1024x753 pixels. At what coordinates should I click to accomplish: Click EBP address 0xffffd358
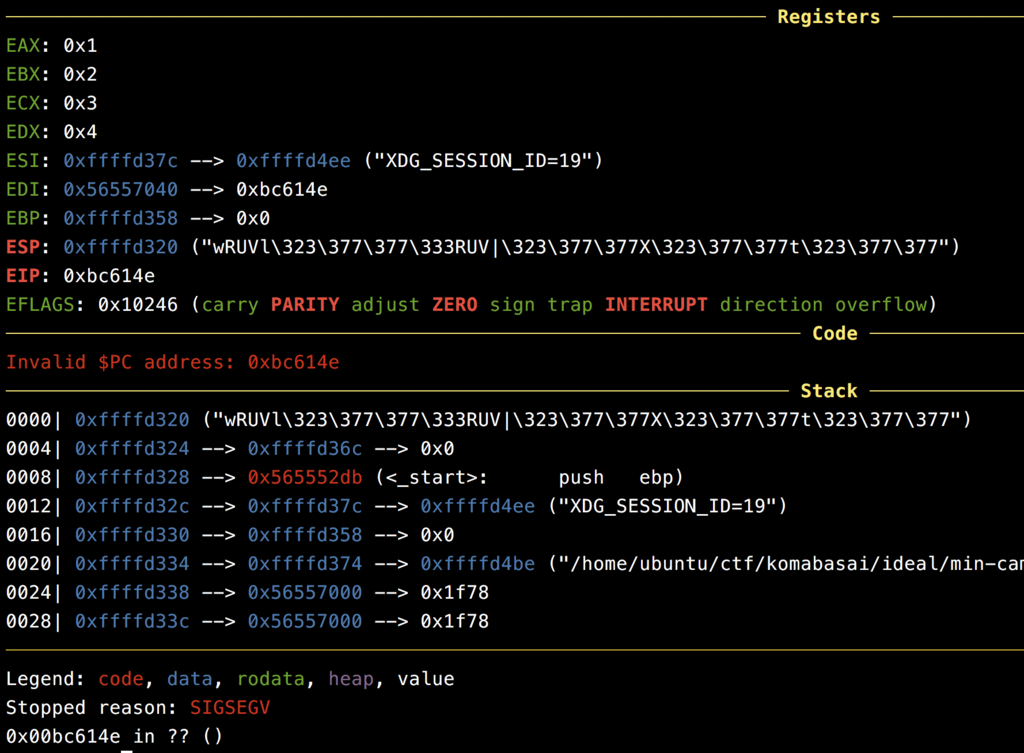pos(120,218)
